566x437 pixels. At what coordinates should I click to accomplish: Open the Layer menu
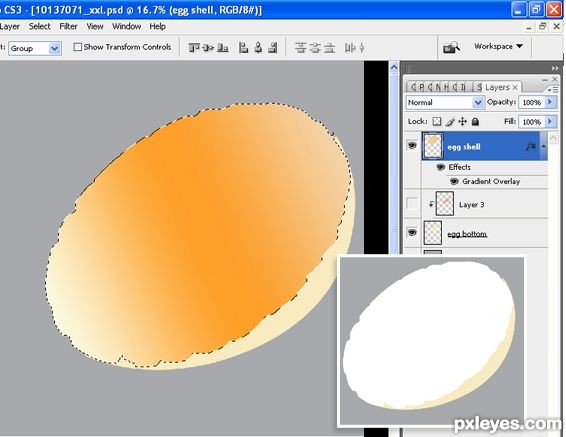[9, 26]
